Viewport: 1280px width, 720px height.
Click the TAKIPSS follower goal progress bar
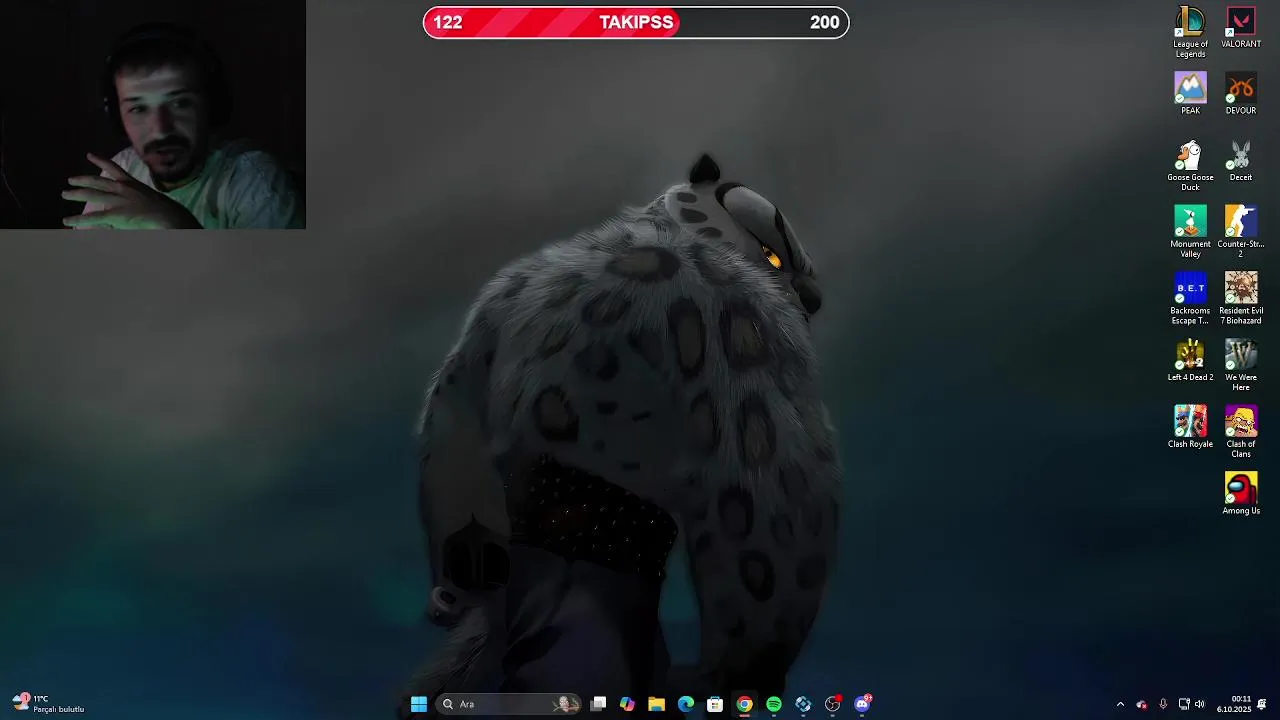point(636,23)
